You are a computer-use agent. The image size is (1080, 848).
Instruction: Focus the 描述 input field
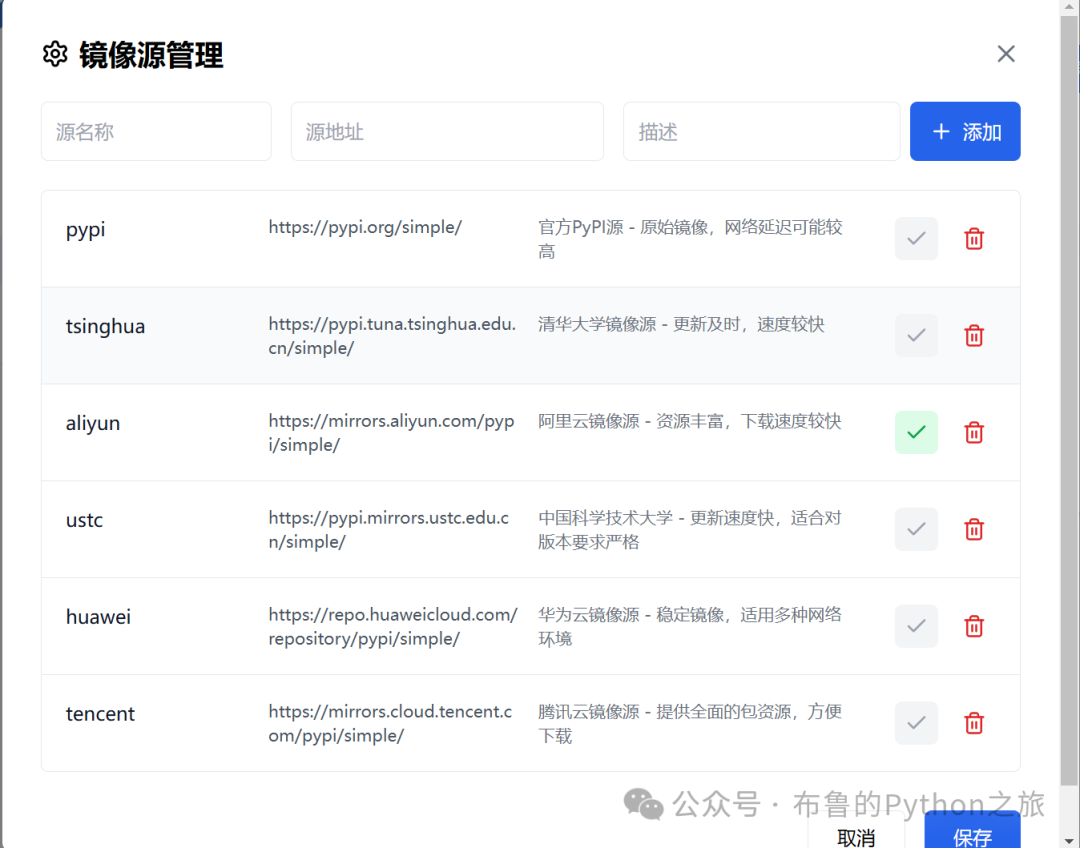point(762,132)
